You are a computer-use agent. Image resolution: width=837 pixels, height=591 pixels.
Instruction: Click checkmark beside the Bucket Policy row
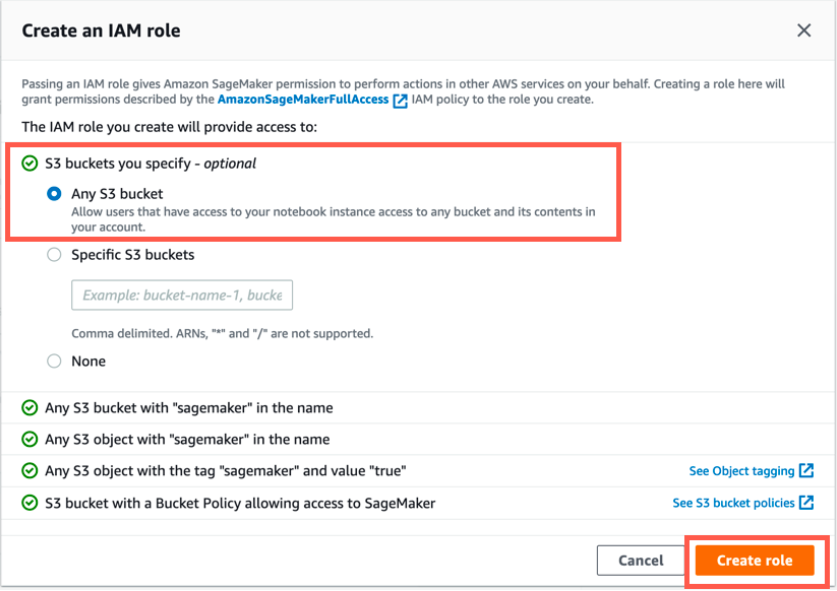(x=30, y=503)
